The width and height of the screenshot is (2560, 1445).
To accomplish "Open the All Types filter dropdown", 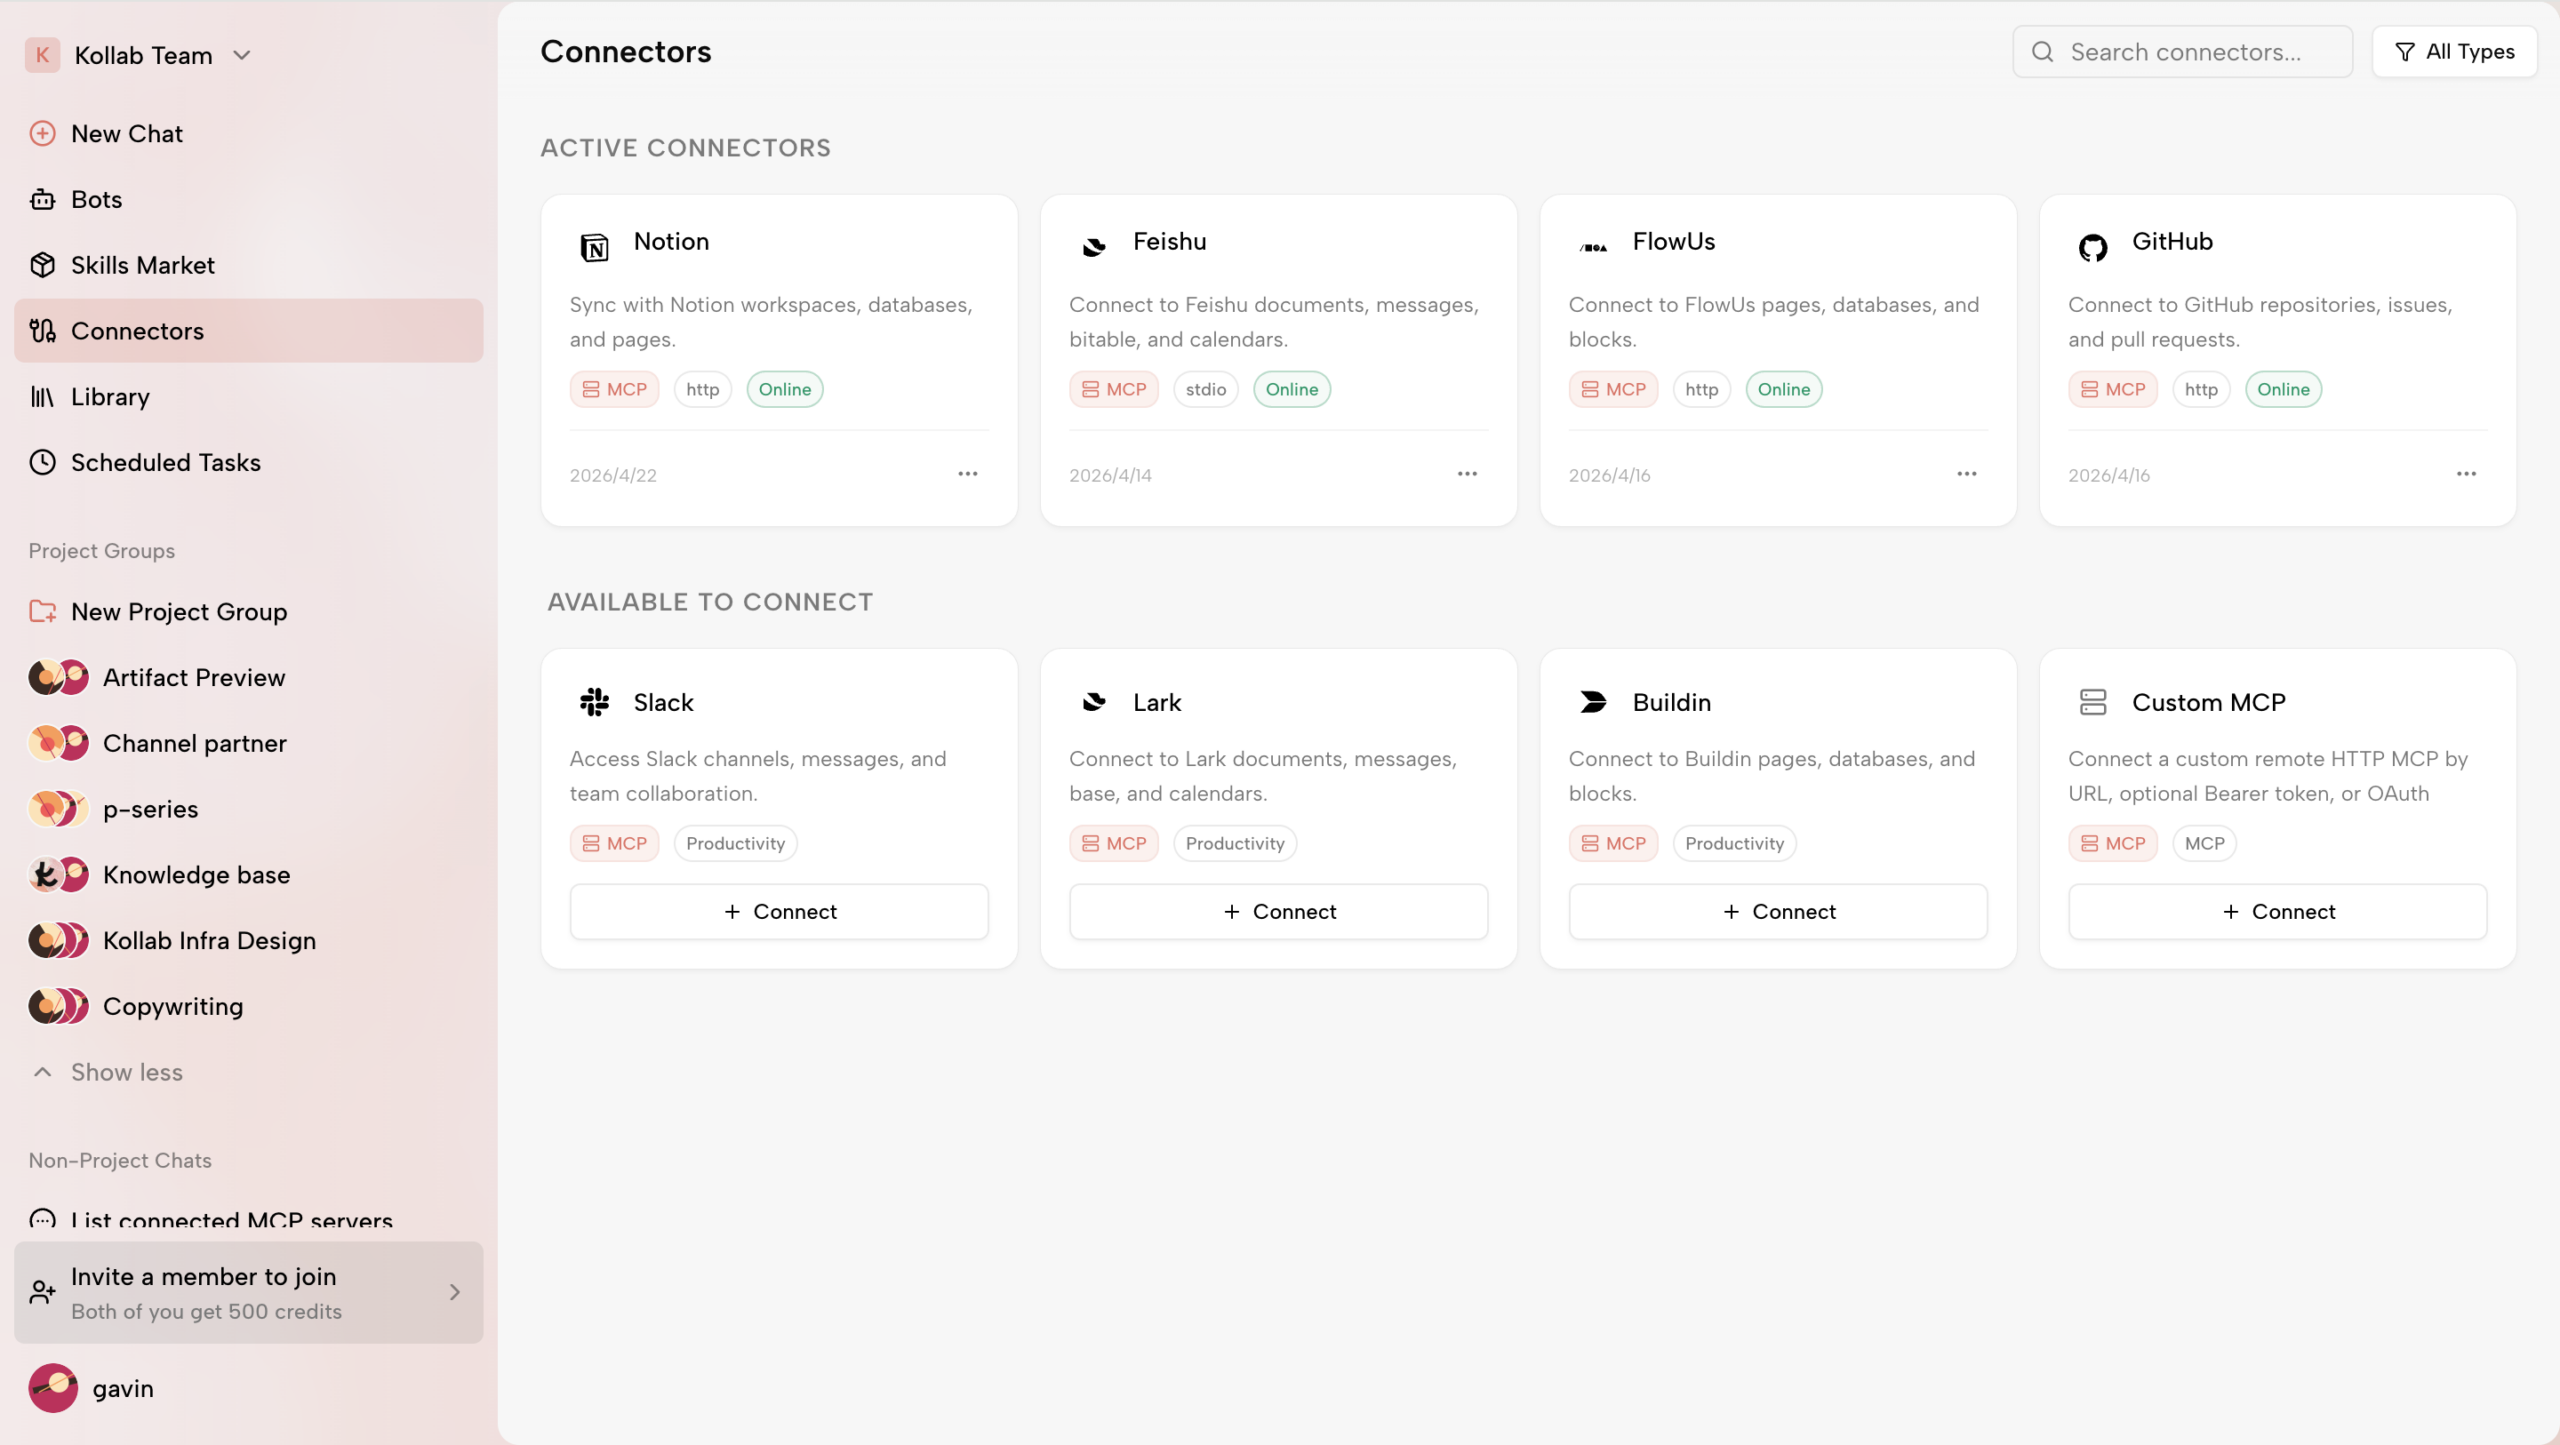I will click(2455, 52).
